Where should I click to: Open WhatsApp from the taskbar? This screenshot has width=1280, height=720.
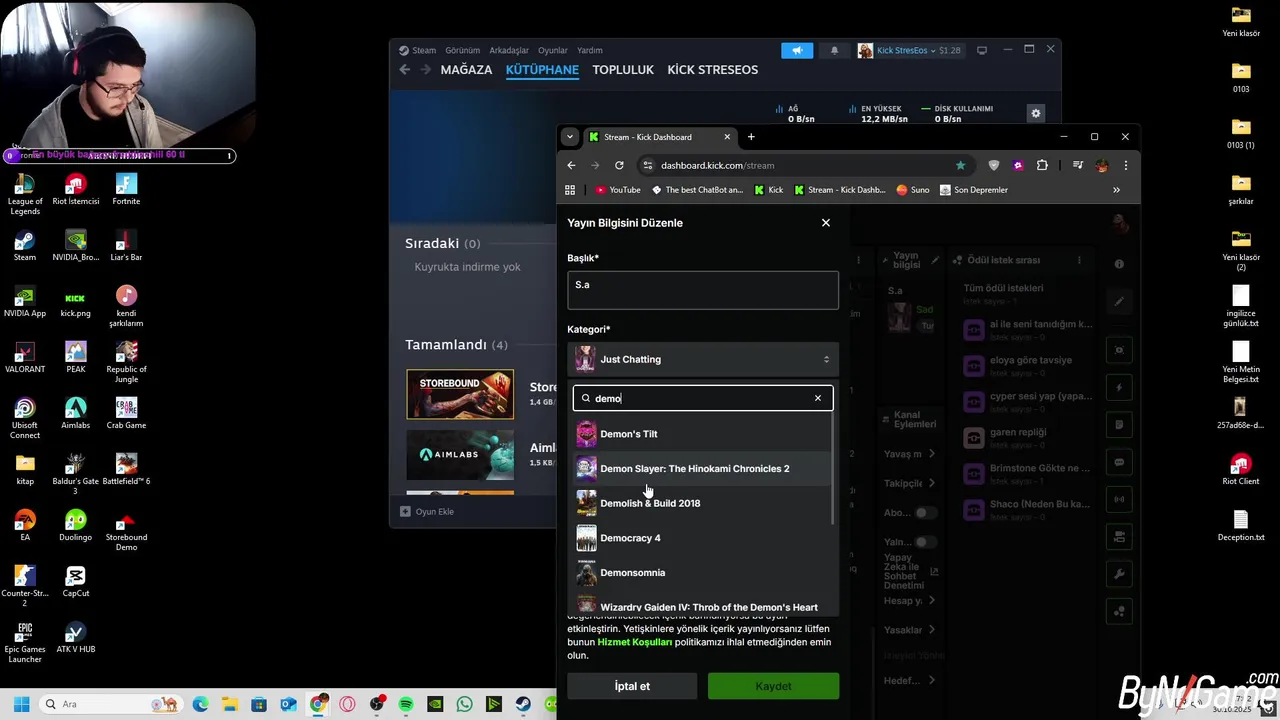[464, 704]
